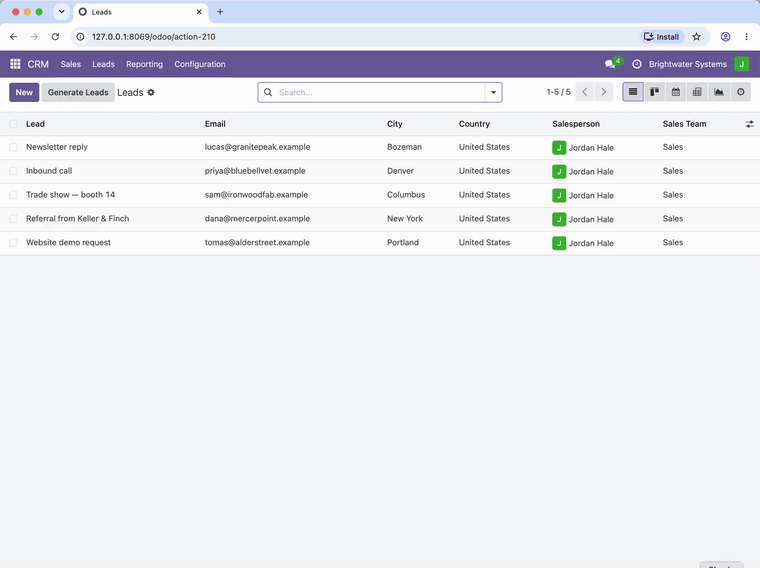Open the conversations messages icon
Viewport: 760px width, 568px height.
pos(610,64)
